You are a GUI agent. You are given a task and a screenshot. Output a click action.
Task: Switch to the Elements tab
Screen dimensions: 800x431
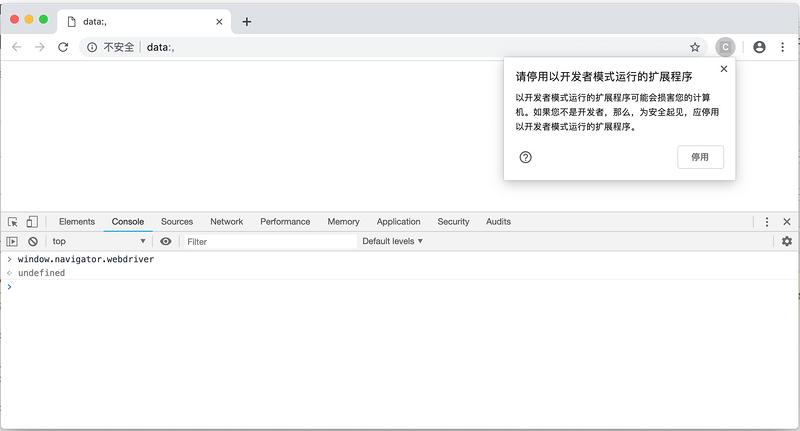(77, 222)
